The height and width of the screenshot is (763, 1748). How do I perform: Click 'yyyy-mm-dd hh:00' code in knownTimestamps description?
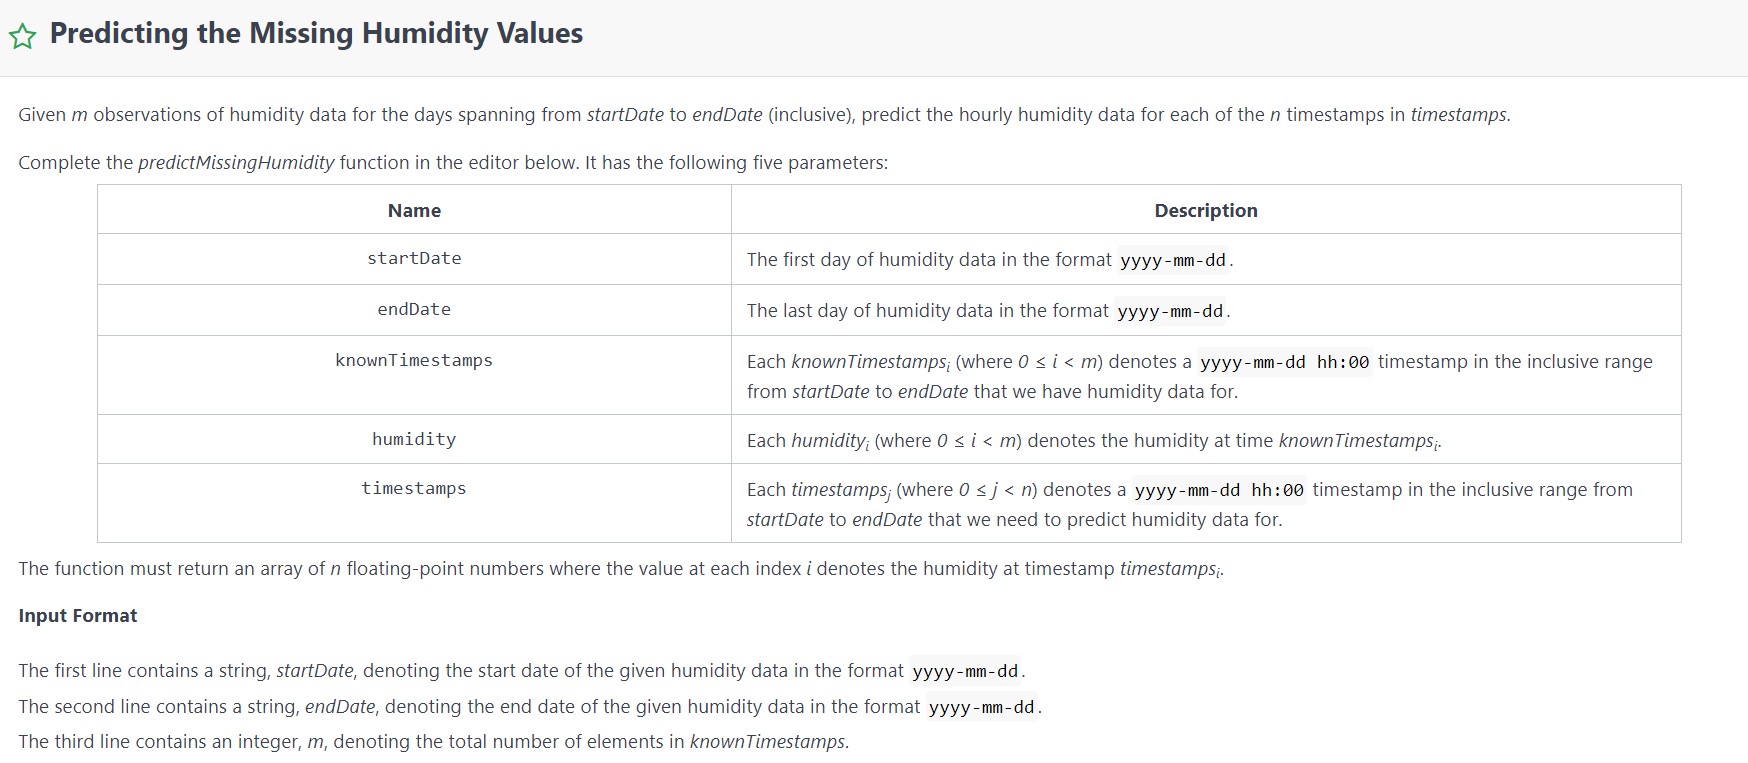[x=1284, y=362]
